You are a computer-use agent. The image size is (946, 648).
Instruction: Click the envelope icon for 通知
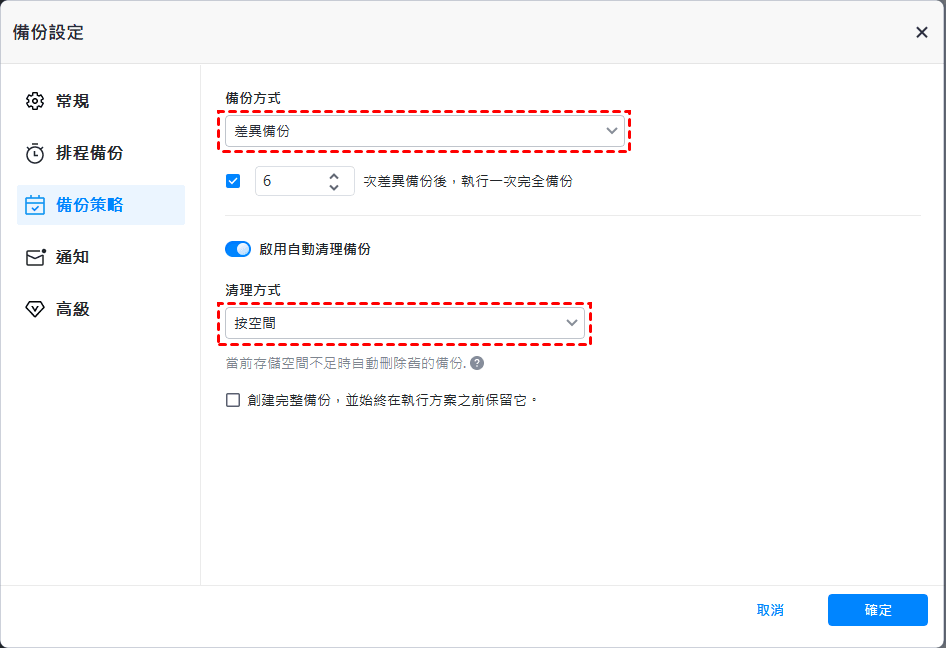point(35,257)
